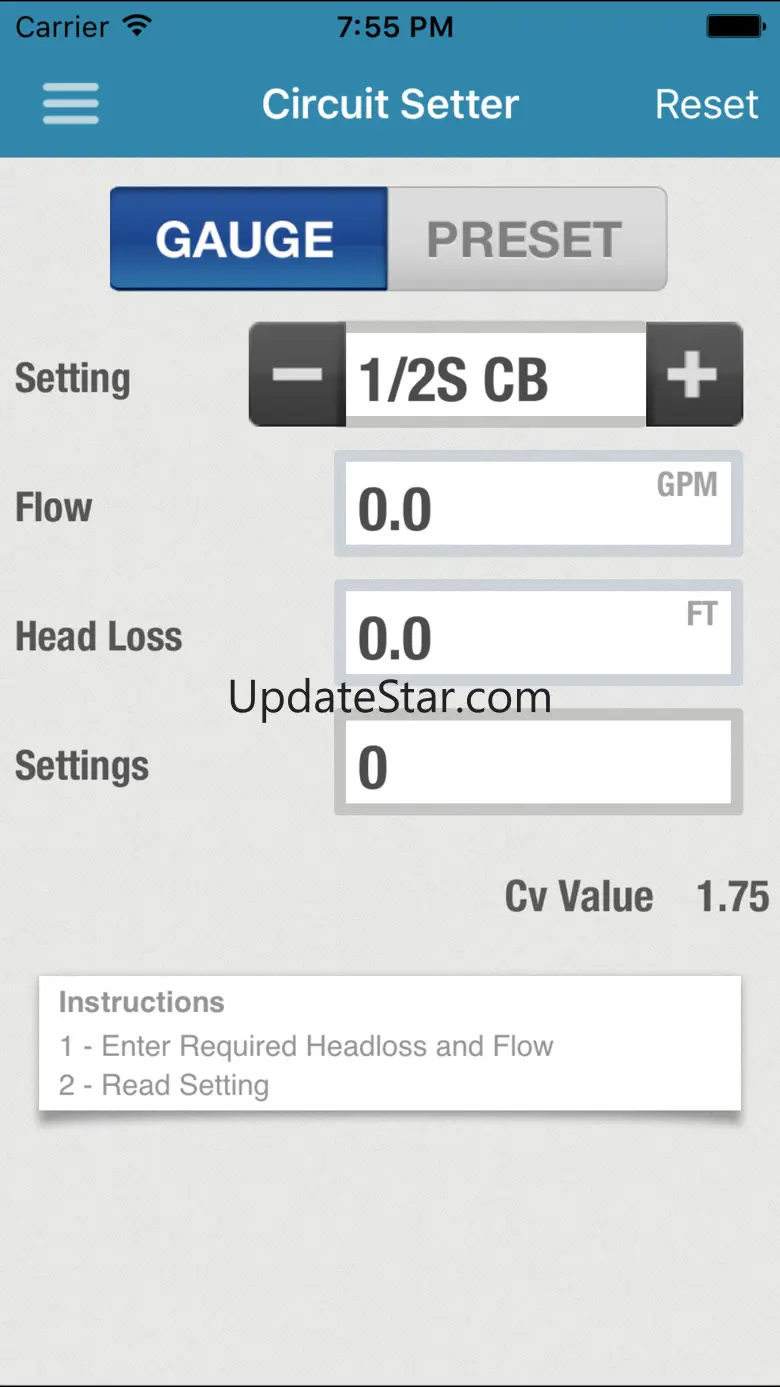Increase valve setting with plus button
Viewport: 780px width, 1387px height.
[x=693, y=375]
